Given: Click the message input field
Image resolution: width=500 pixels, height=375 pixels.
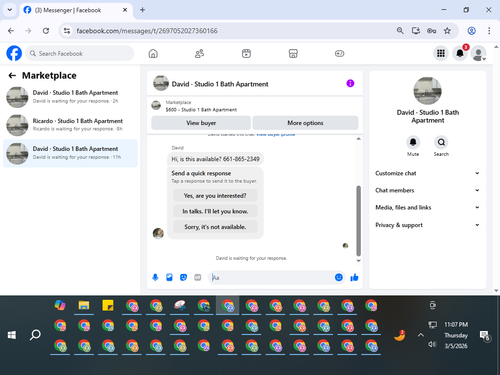Looking at the screenshot, I should (272, 277).
